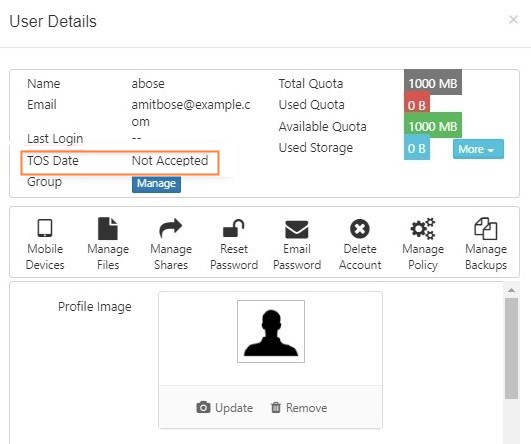Update the profile image
The image size is (531, 444).
point(225,407)
